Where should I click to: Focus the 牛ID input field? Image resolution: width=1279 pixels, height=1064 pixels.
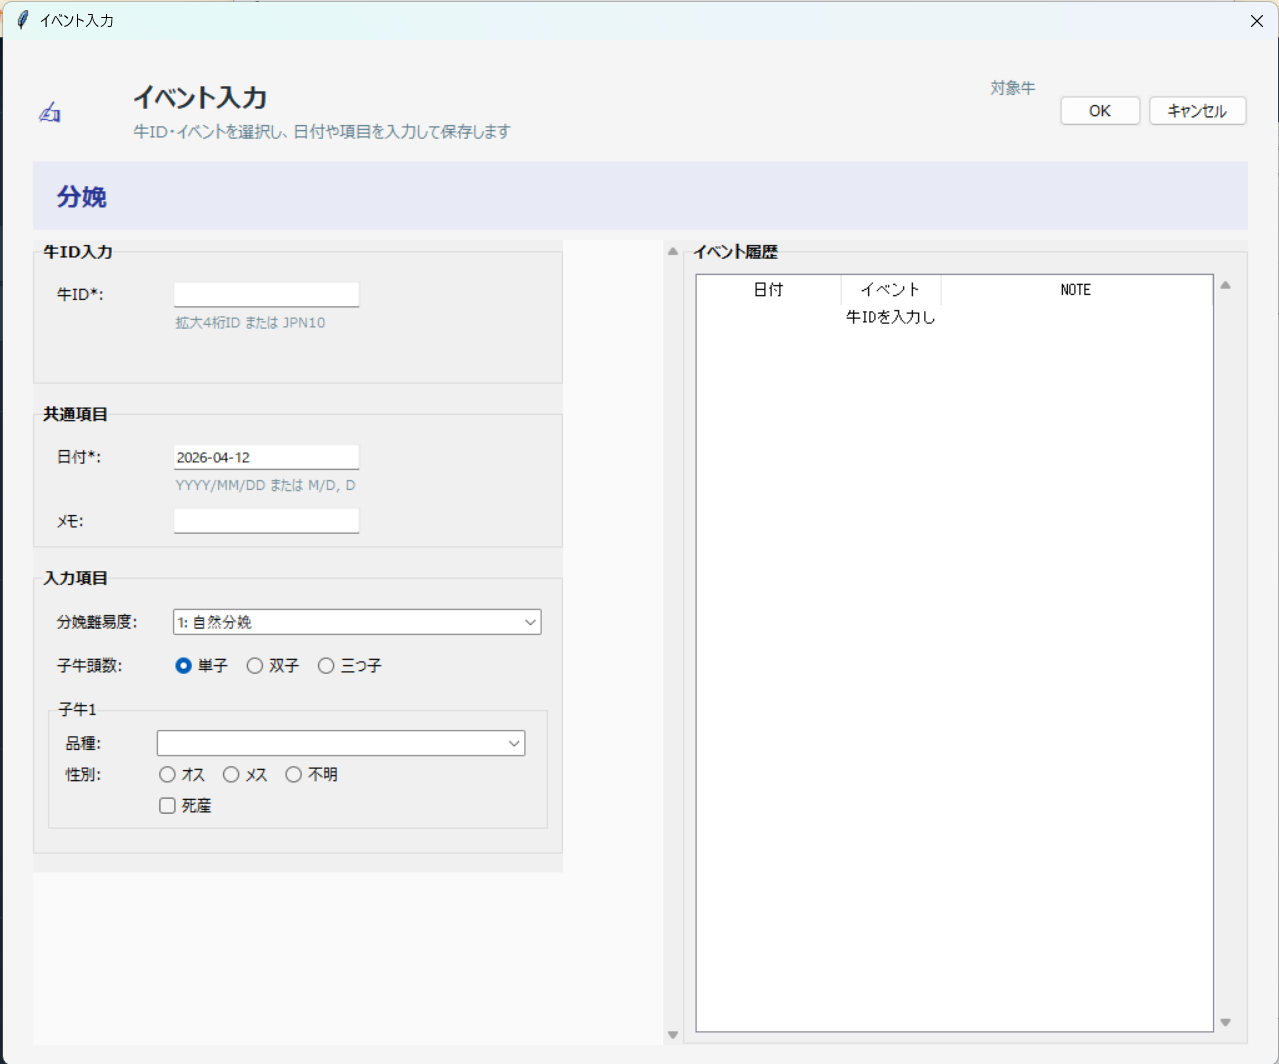pyautogui.click(x=266, y=294)
